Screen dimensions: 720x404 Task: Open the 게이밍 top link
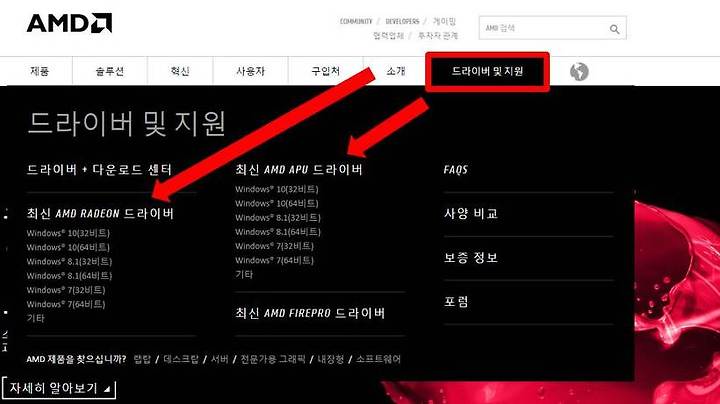tap(444, 22)
